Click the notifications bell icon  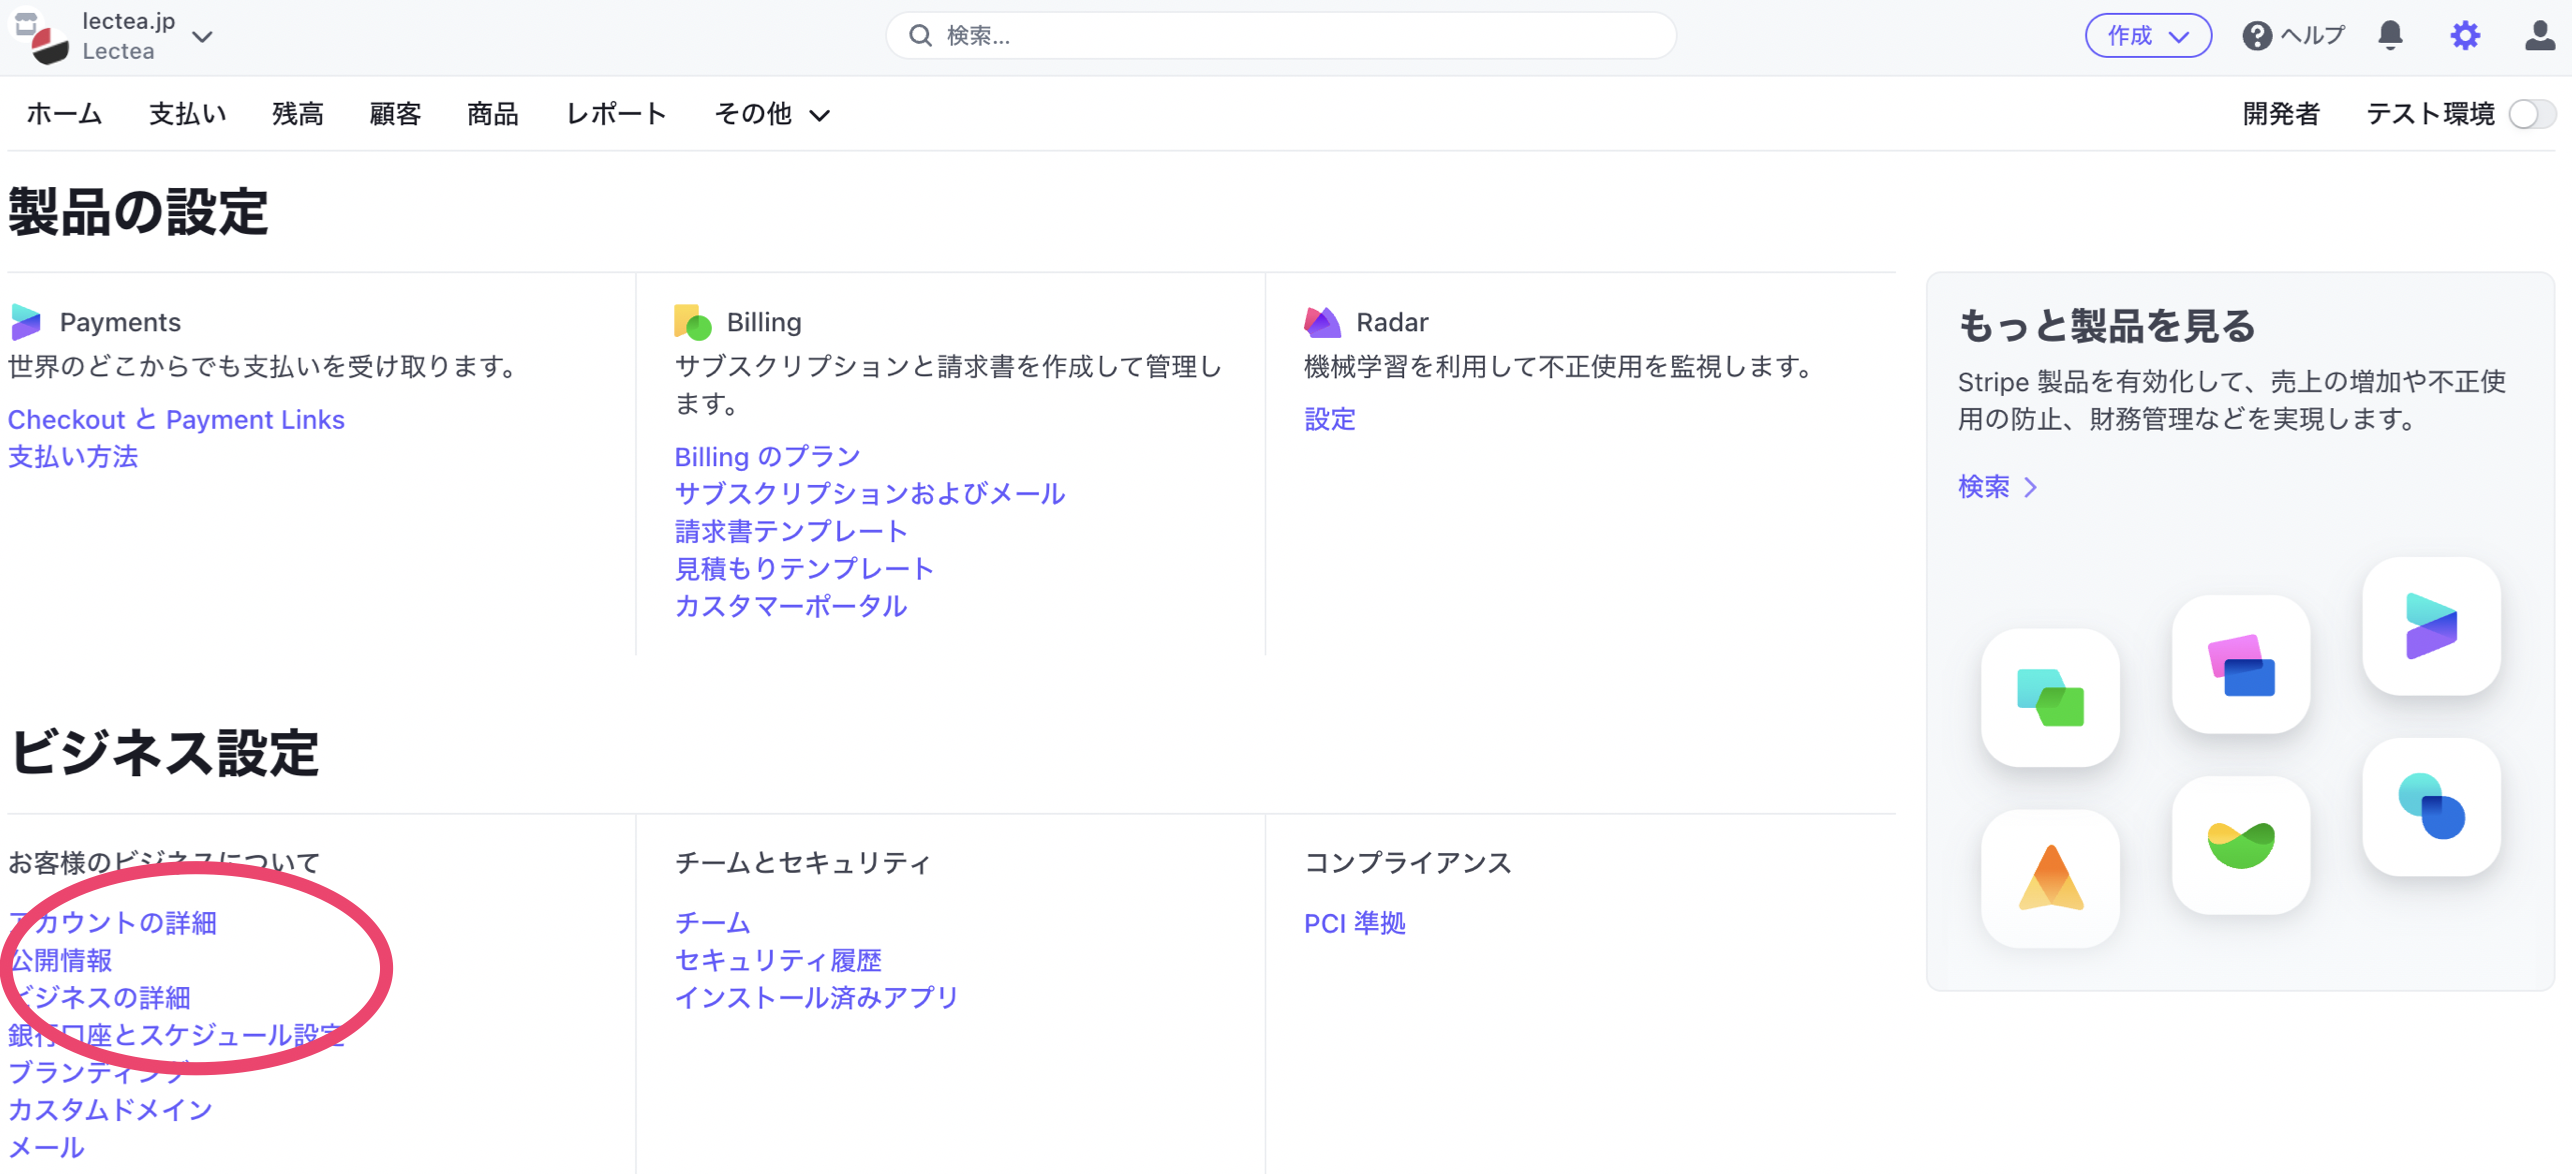[2390, 36]
